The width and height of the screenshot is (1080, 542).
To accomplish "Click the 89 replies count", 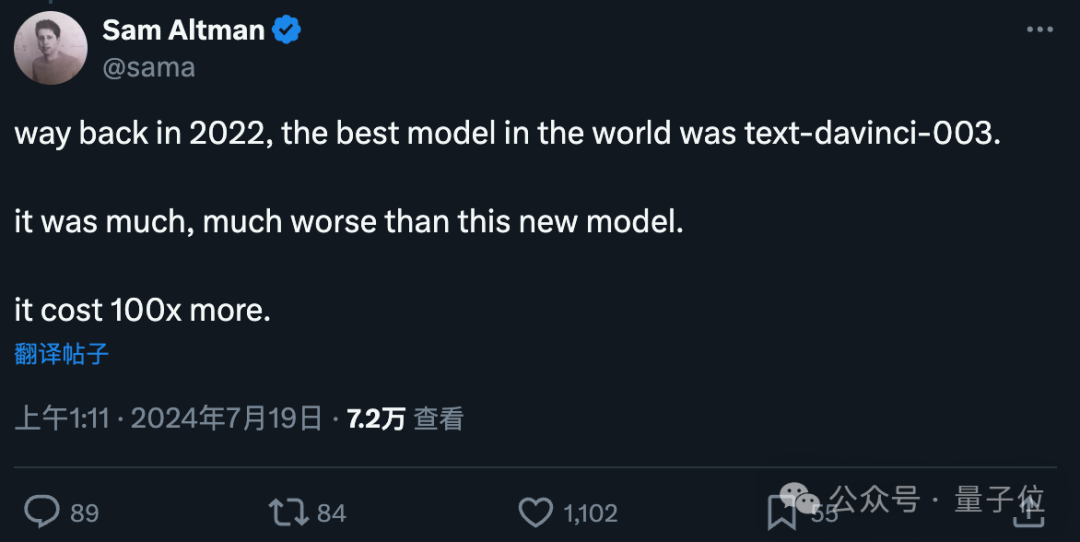I will click(x=85, y=513).
